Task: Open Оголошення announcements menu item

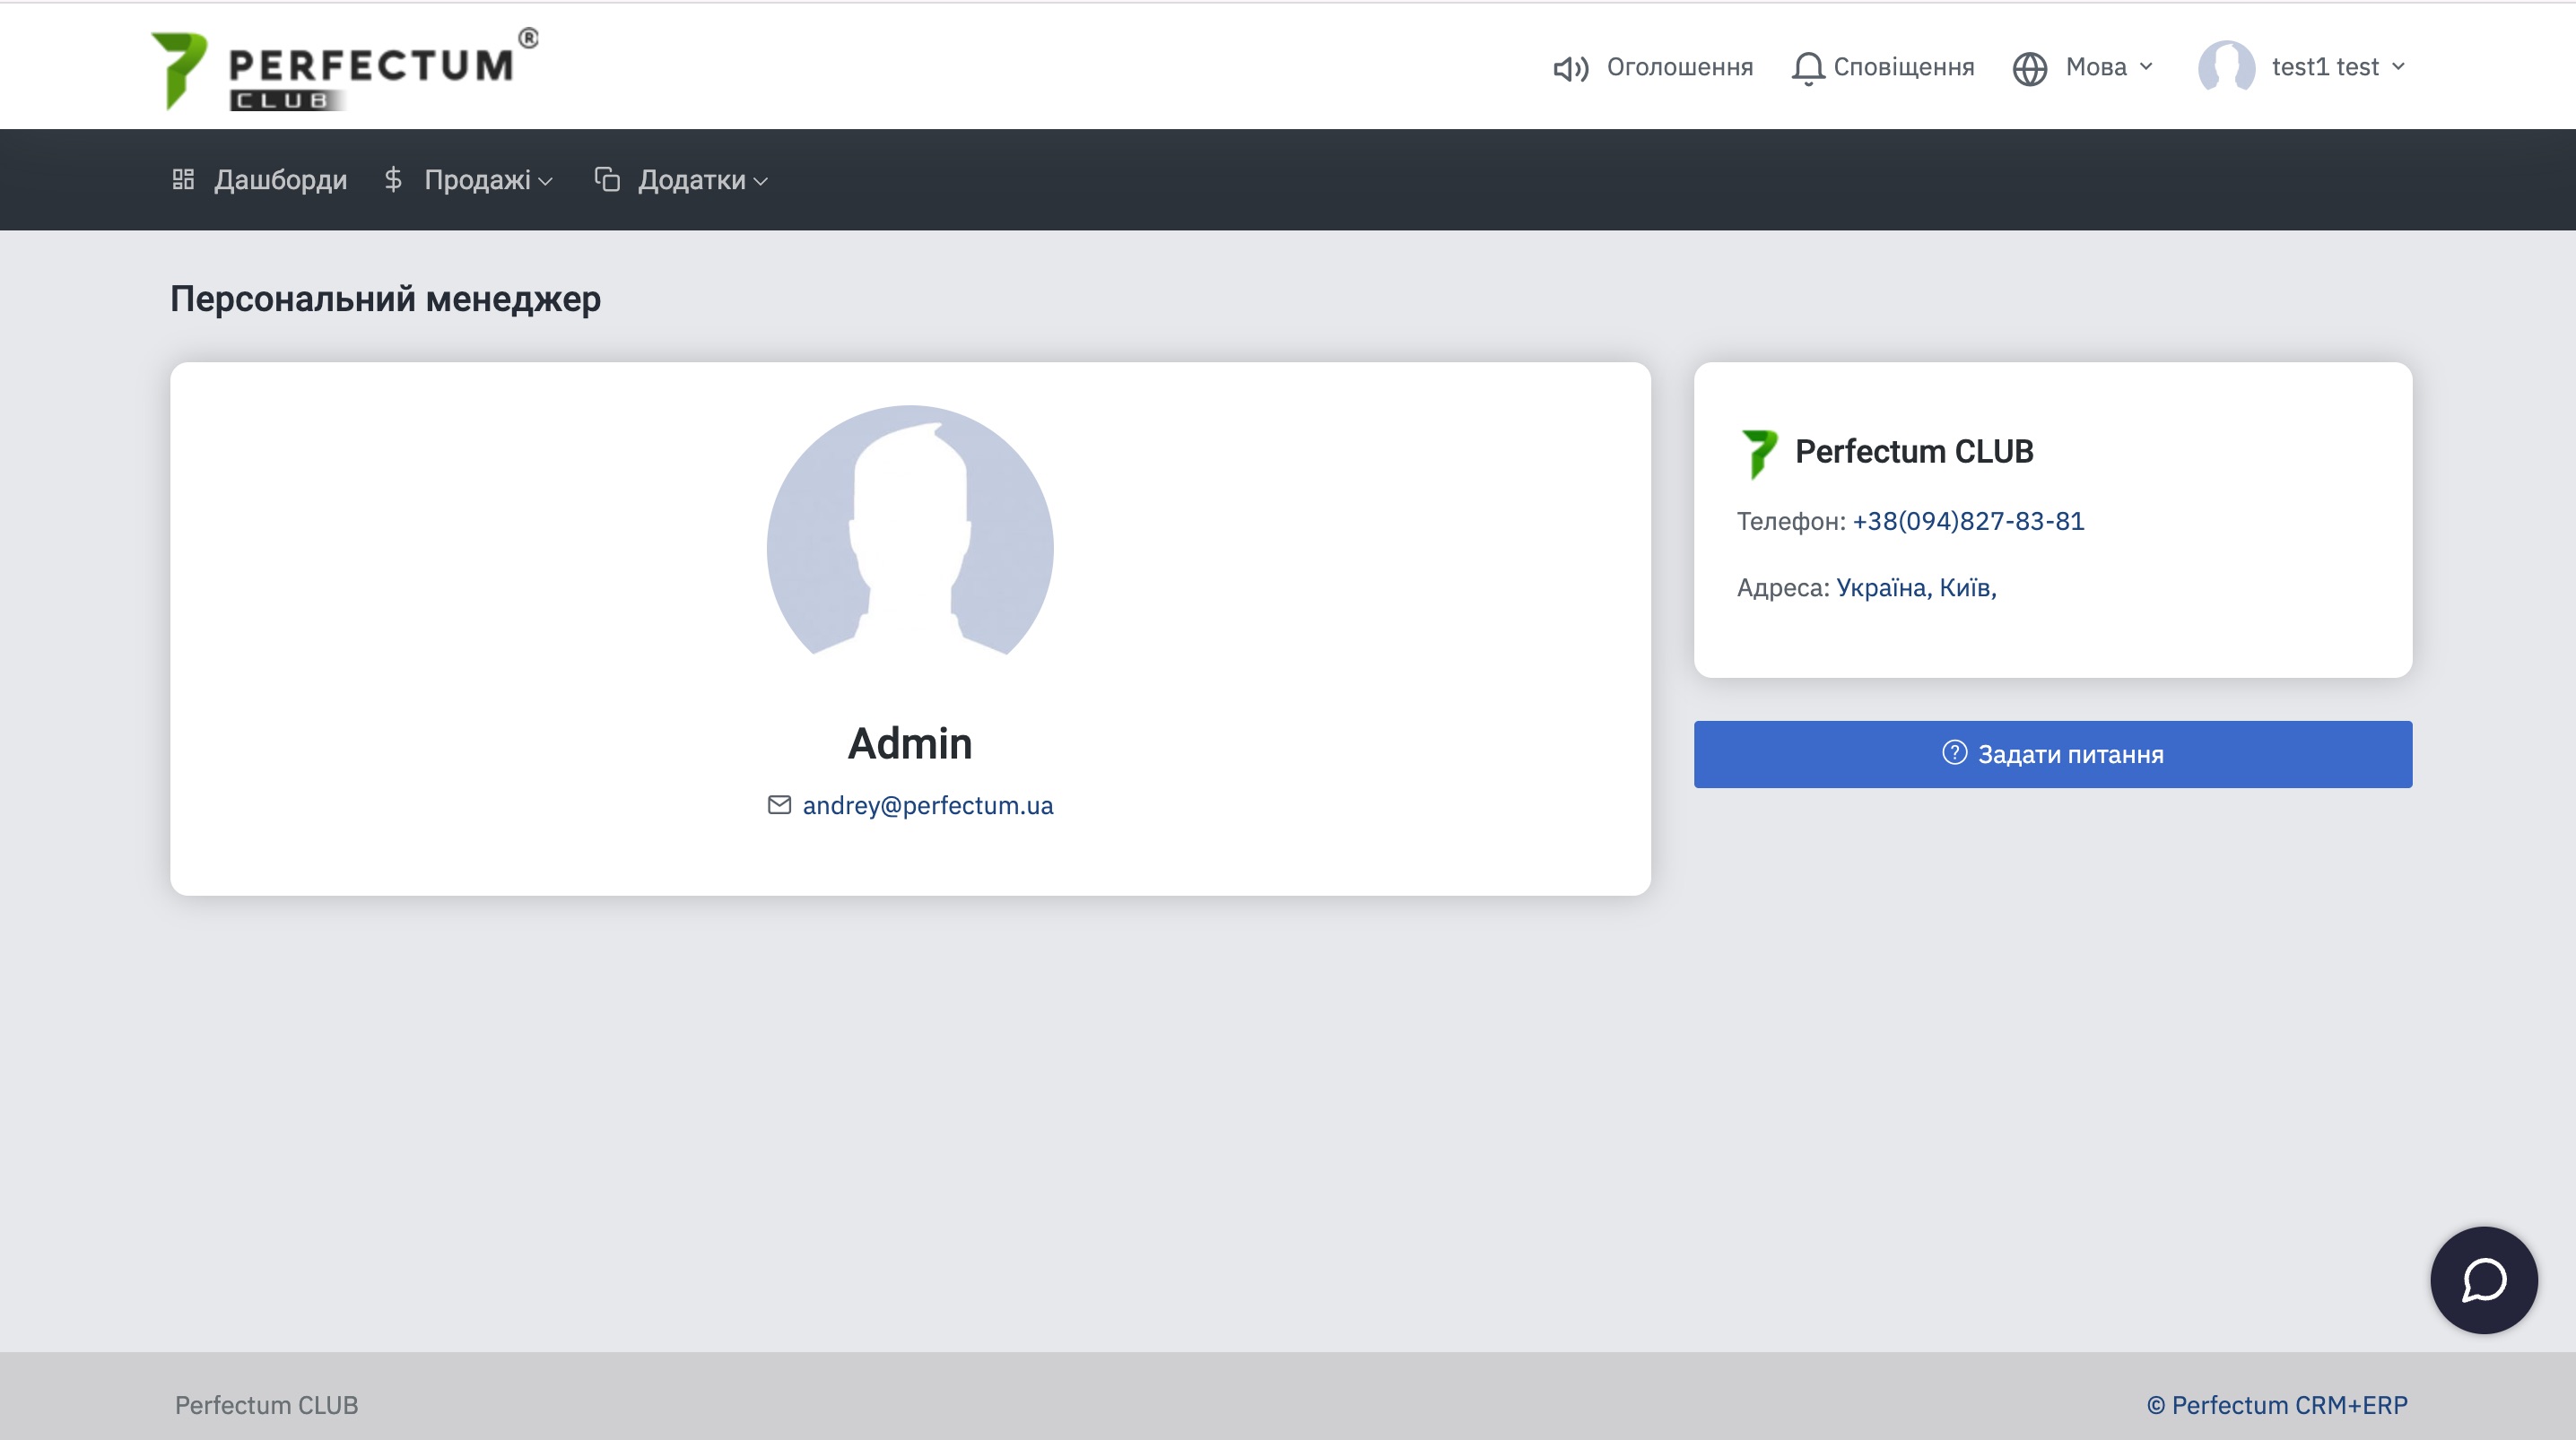Action: pyautogui.click(x=1679, y=67)
